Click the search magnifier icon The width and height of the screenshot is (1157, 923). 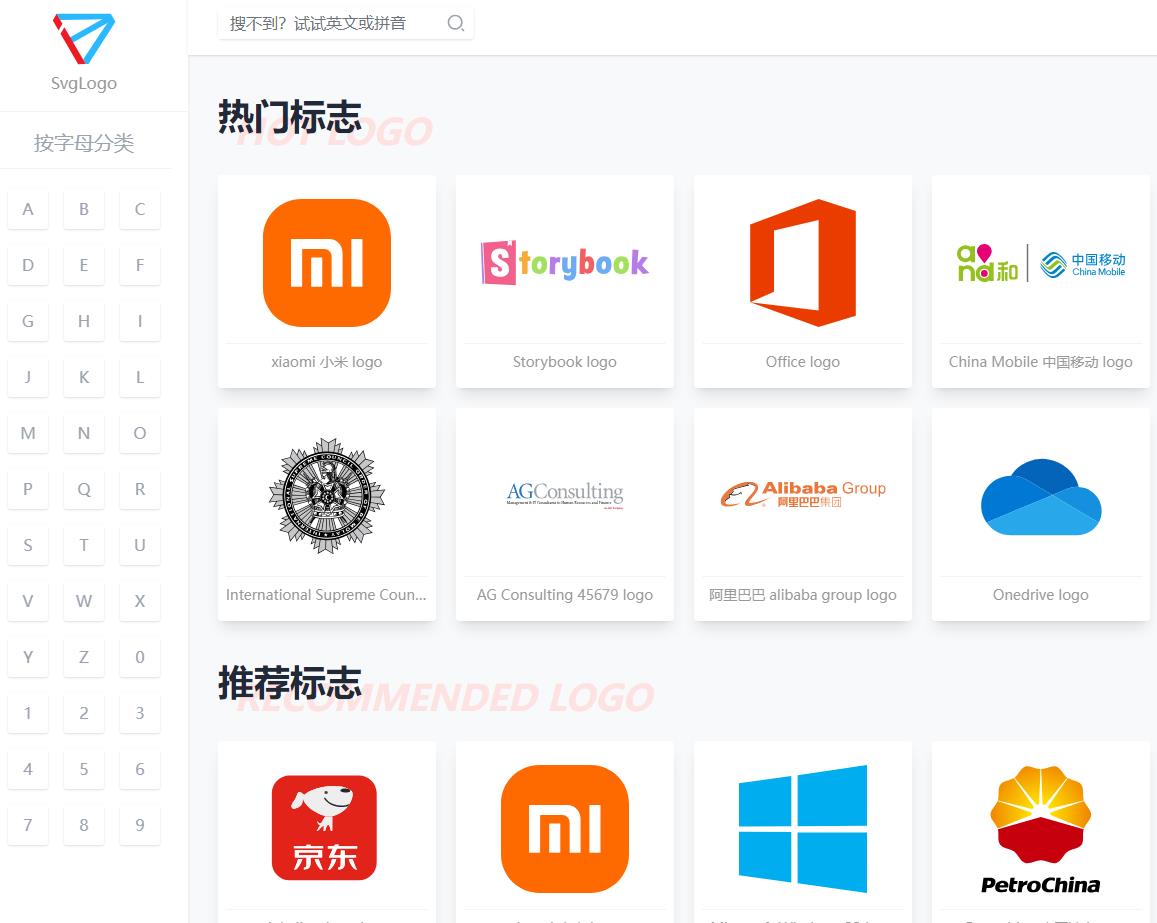pos(455,23)
